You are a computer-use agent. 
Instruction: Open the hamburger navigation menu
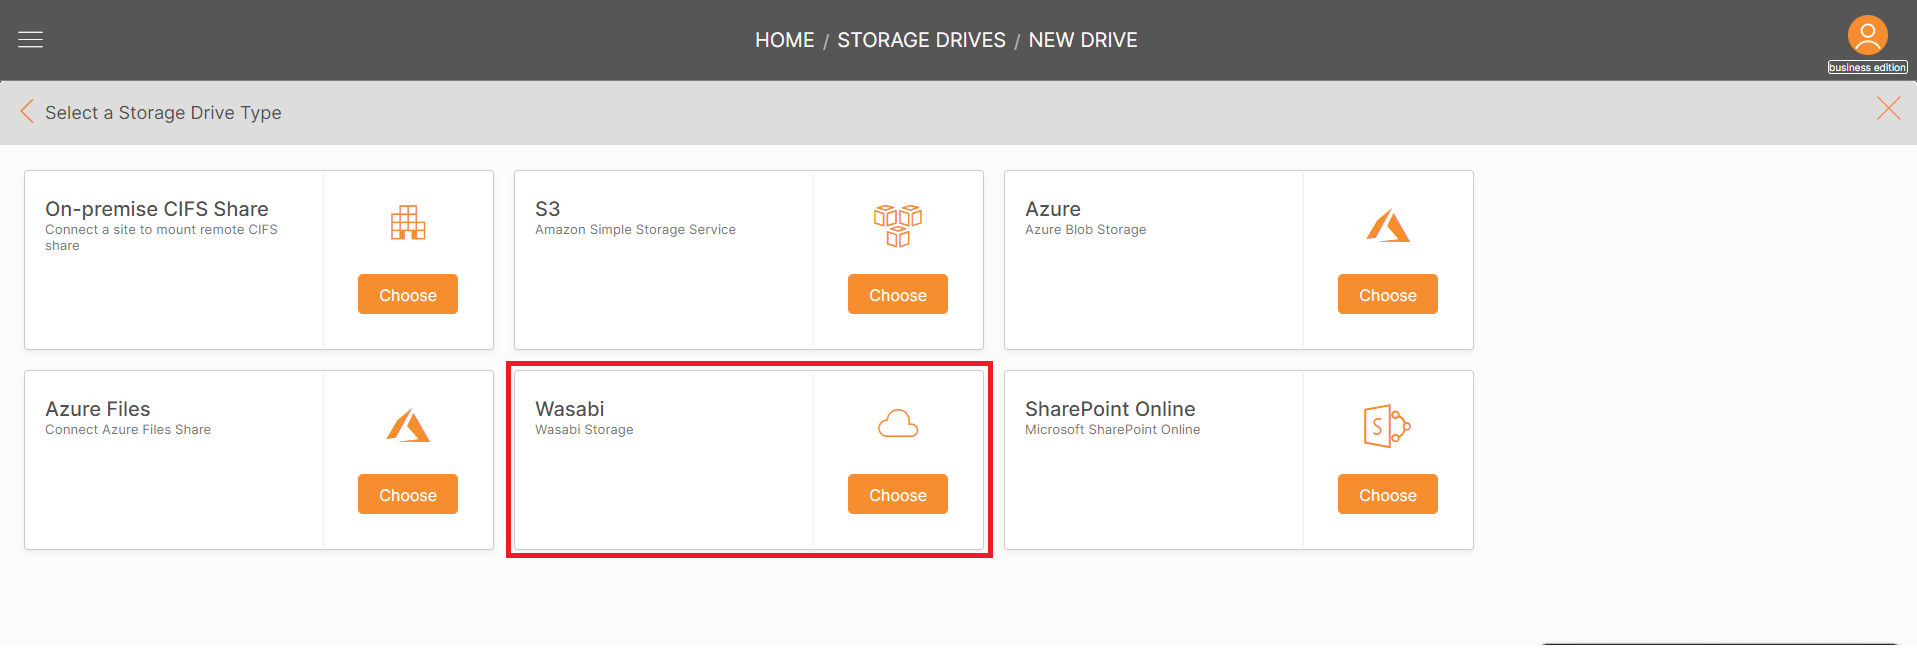(31, 40)
